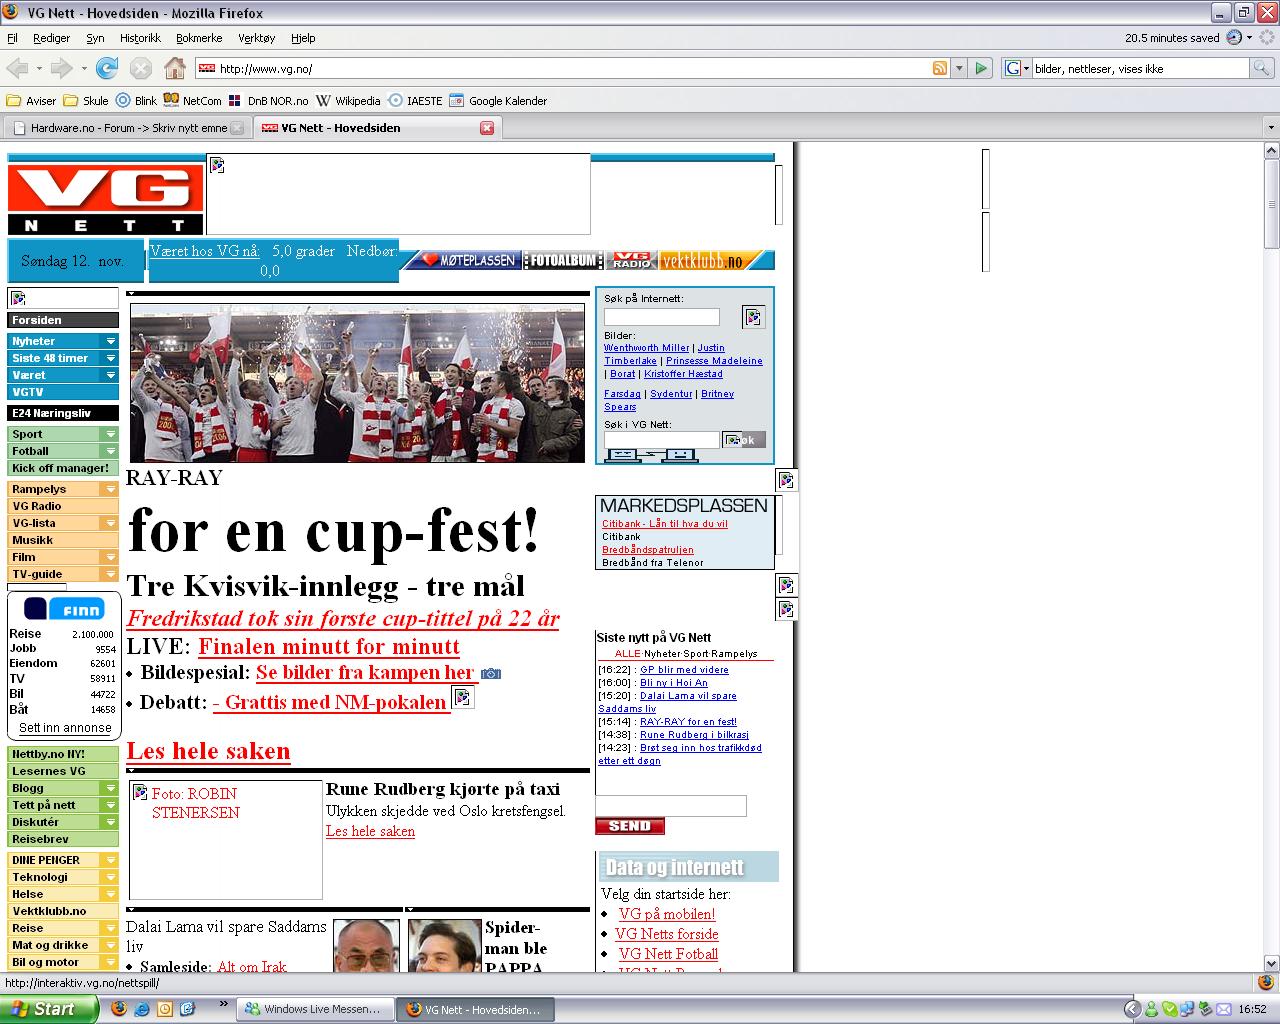Screen dimensions: 1280x1024
Task: Open the Skule bookmarks folder
Action: [x=86, y=101]
